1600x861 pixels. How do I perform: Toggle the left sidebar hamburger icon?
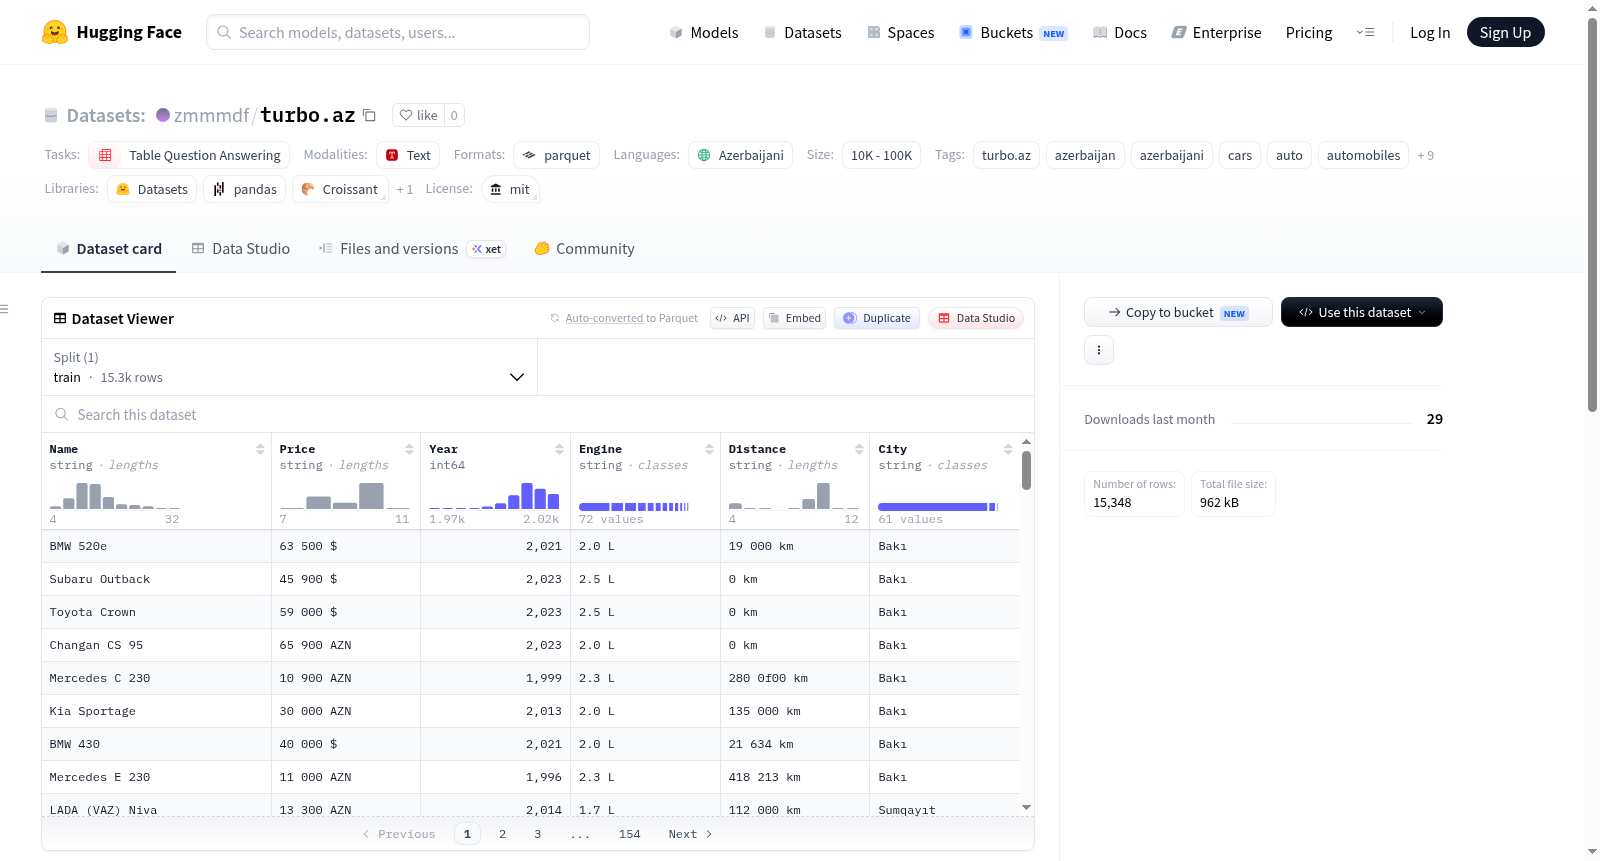(4, 309)
